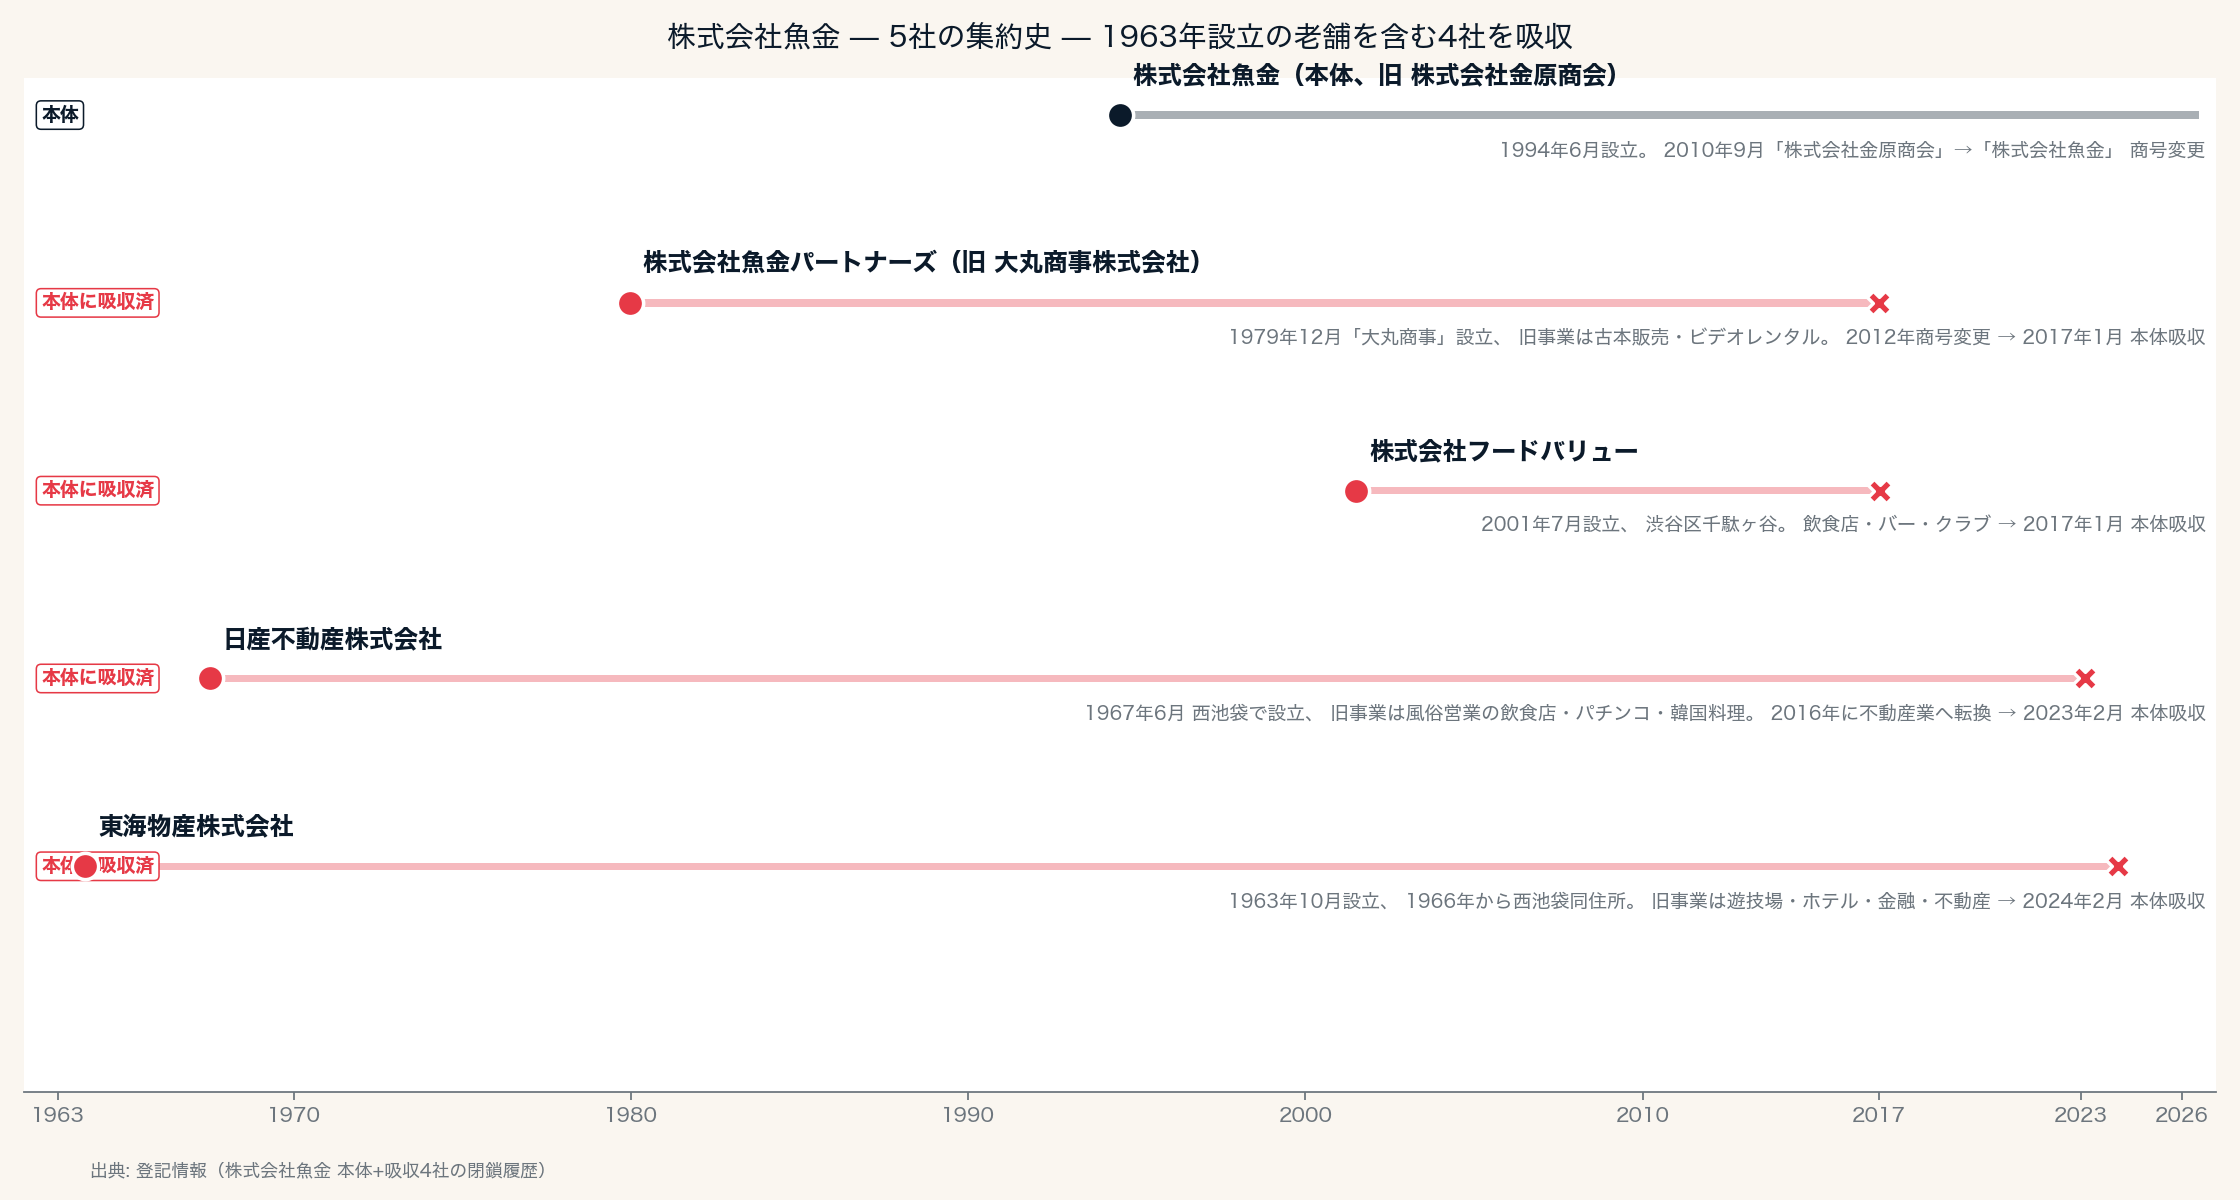Screen dimensions: 2240x1200
Task: Click the 2000 axis tick label
Action: (x=1305, y=1115)
